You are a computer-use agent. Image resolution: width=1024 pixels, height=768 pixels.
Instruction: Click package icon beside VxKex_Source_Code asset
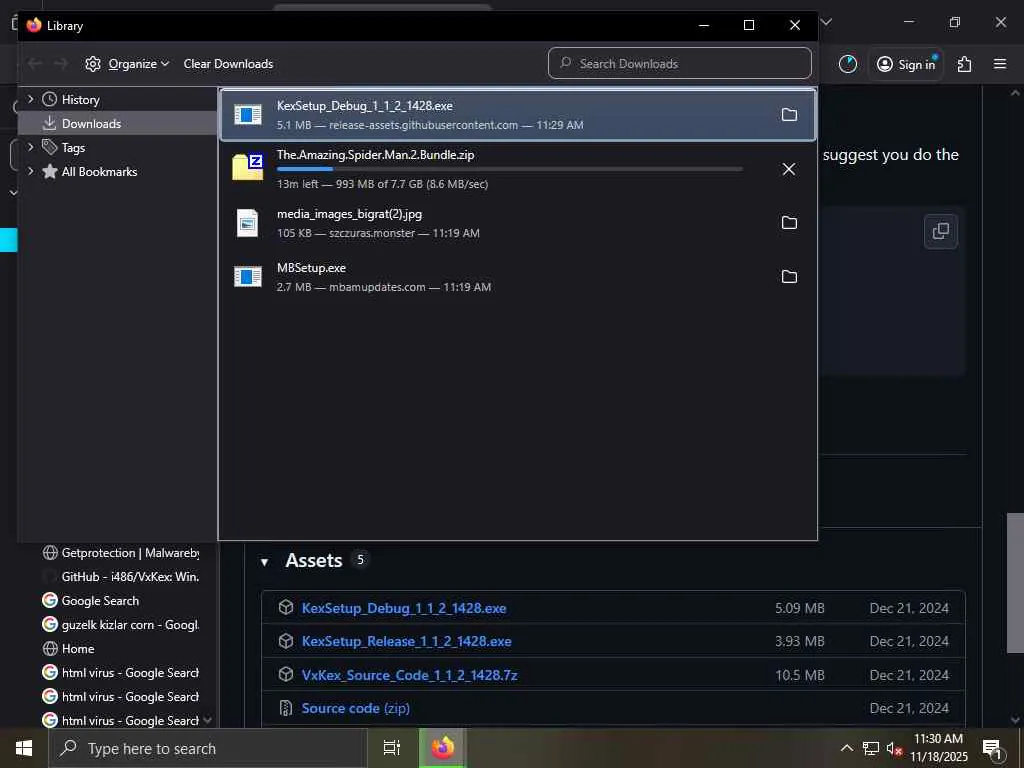(x=285, y=674)
